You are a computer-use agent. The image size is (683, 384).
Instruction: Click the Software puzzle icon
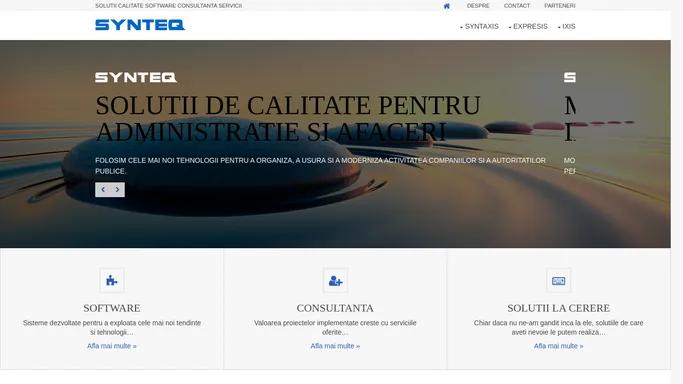pos(112,280)
